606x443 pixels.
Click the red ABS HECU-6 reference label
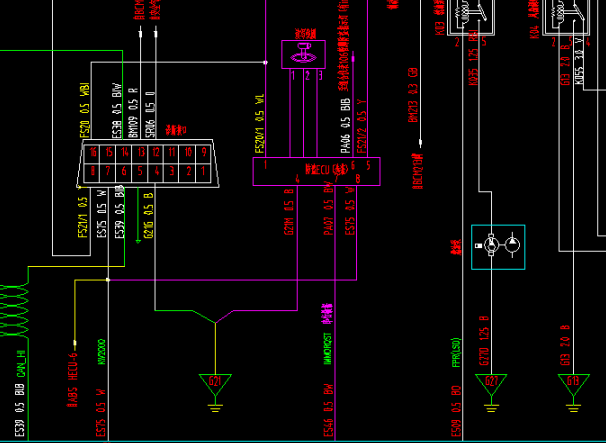point(73,380)
